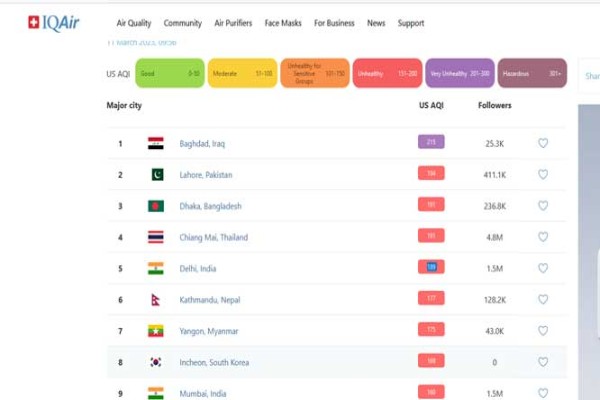Viewport: 600px width, 400px height.
Task: Click the Thailand flag icon
Action: click(x=156, y=237)
